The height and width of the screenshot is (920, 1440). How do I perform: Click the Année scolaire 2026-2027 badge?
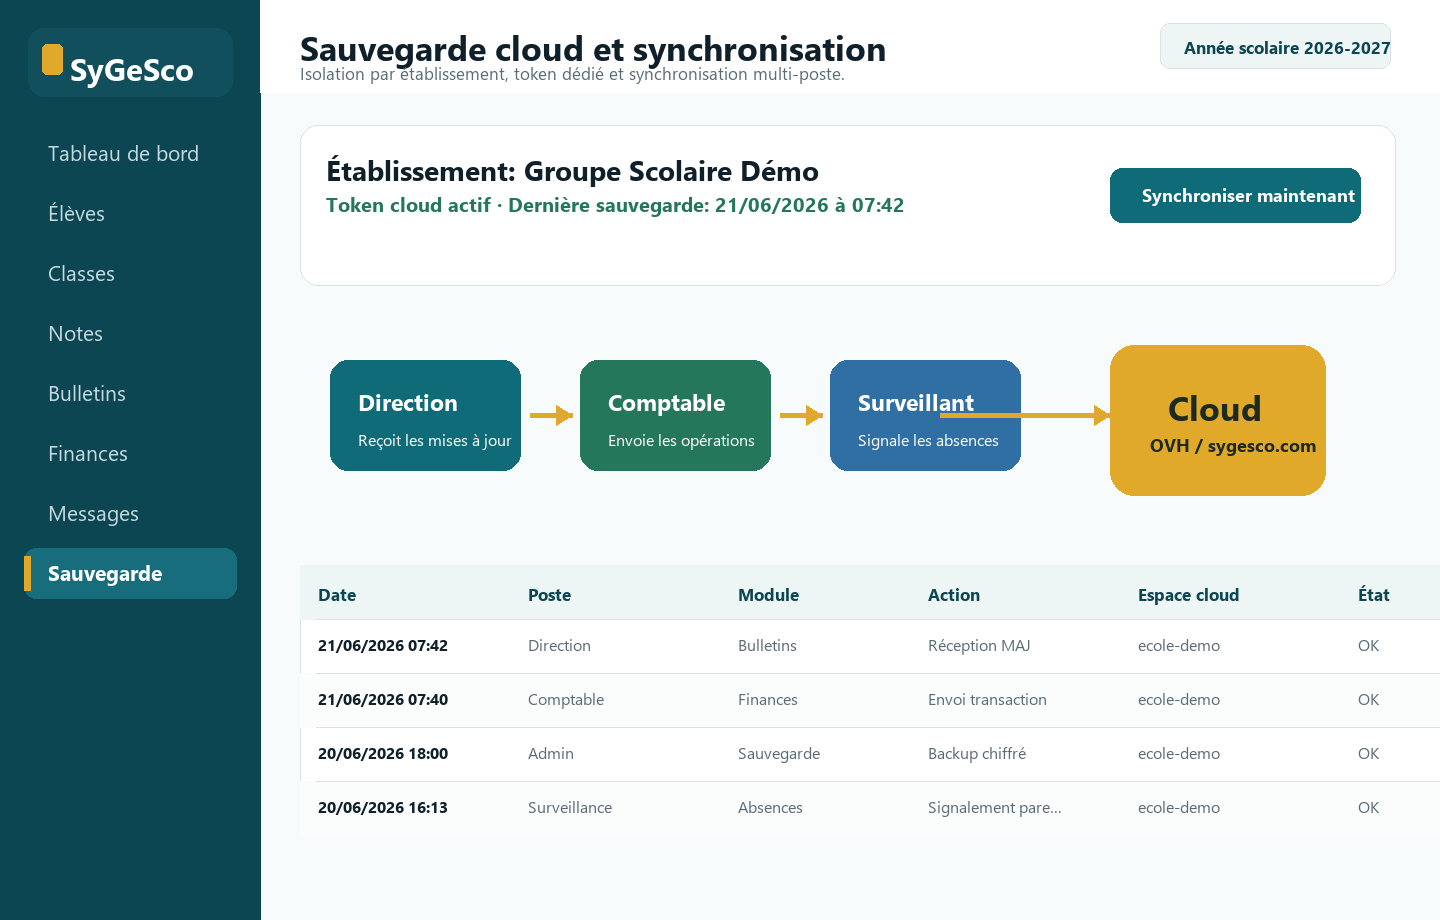[x=1275, y=47]
